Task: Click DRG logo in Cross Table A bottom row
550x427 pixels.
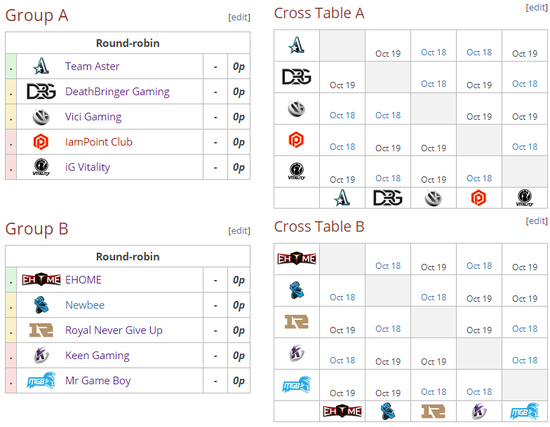Action: point(388,198)
